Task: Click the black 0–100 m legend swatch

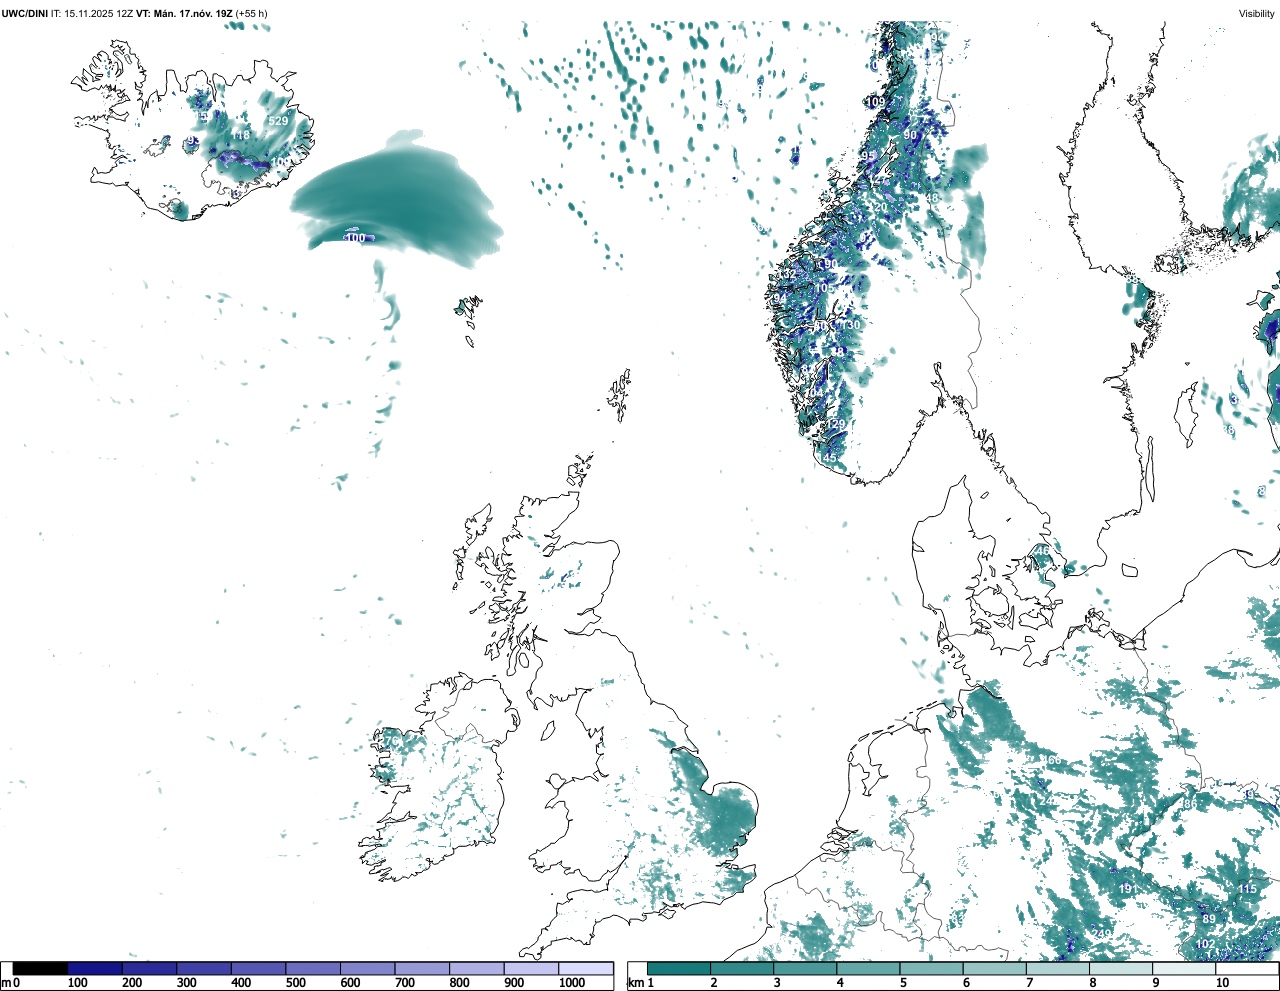Action: [x=40, y=968]
